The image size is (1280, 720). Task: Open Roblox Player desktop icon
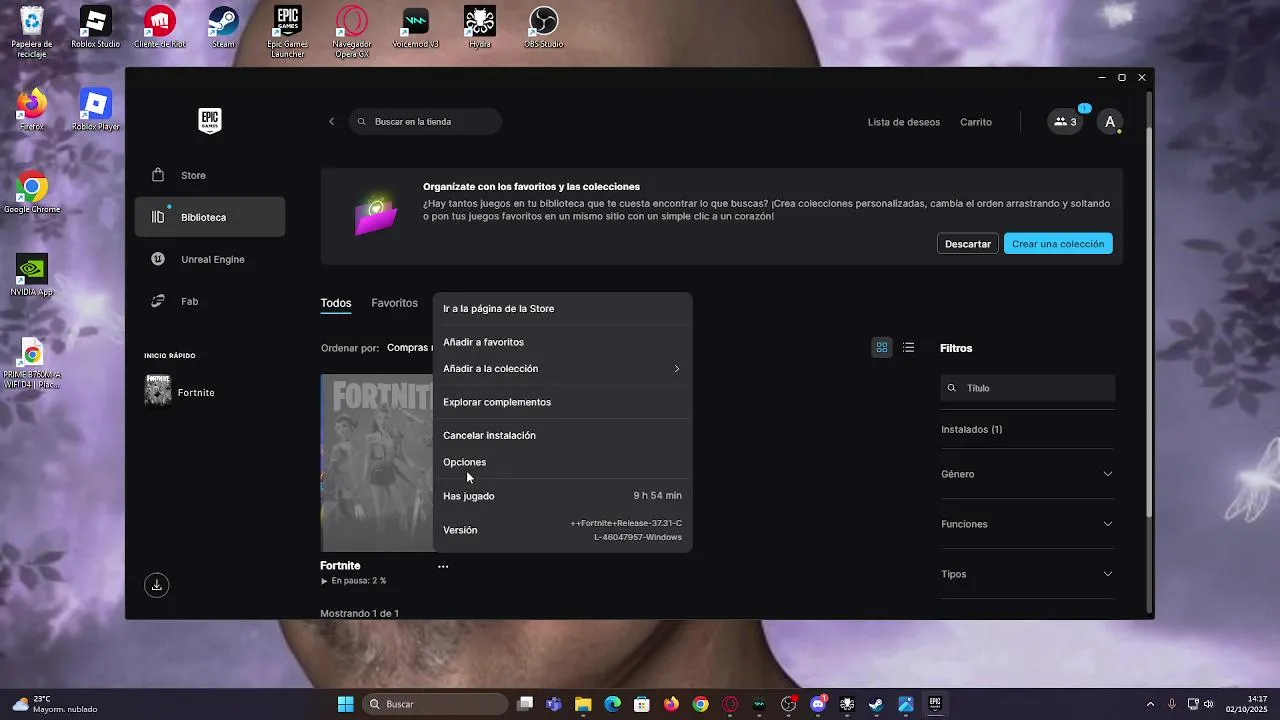[x=95, y=110]
